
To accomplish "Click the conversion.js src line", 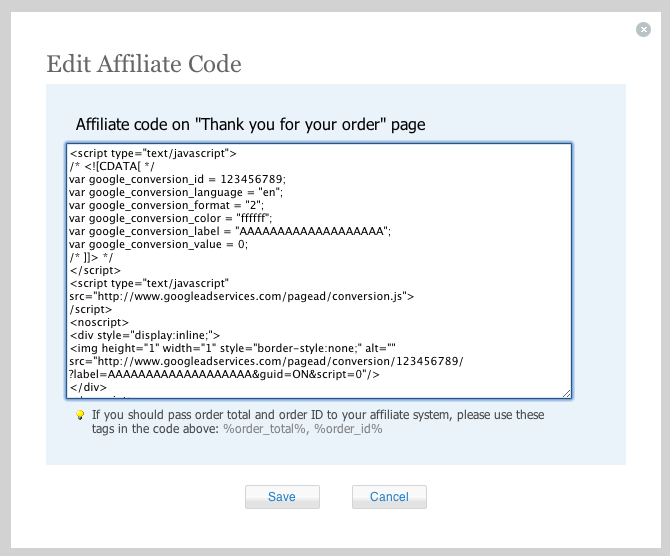I will pos(241,296).
